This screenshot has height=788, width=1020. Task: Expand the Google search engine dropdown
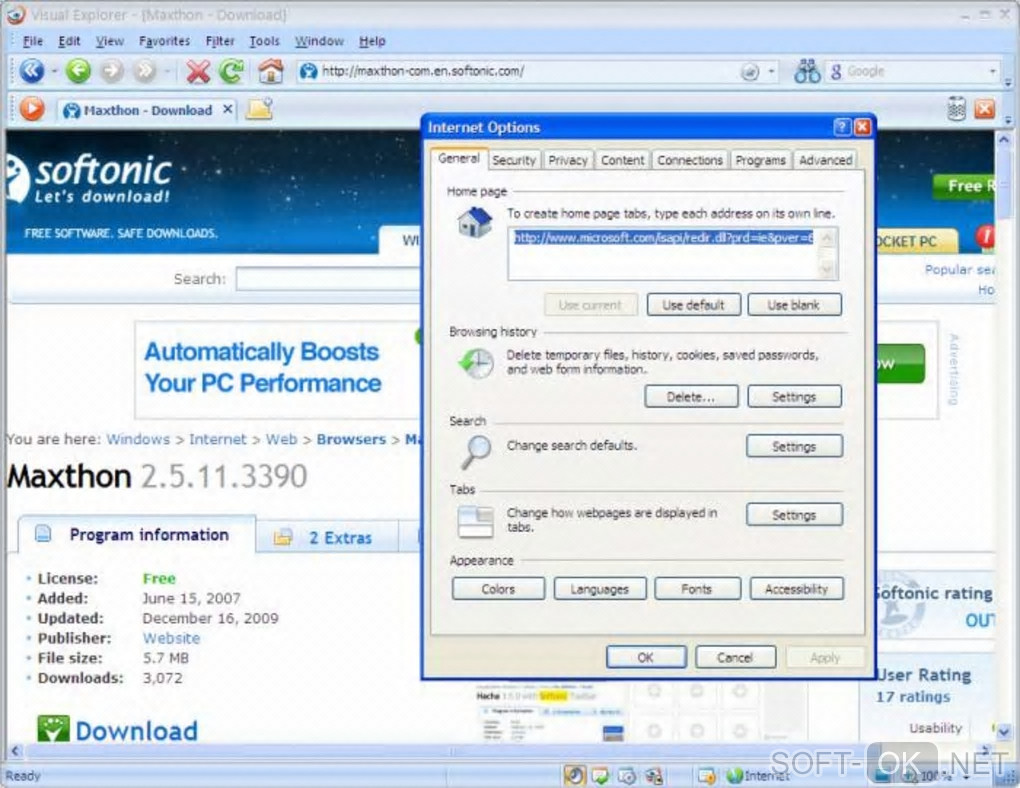(993, 72)
